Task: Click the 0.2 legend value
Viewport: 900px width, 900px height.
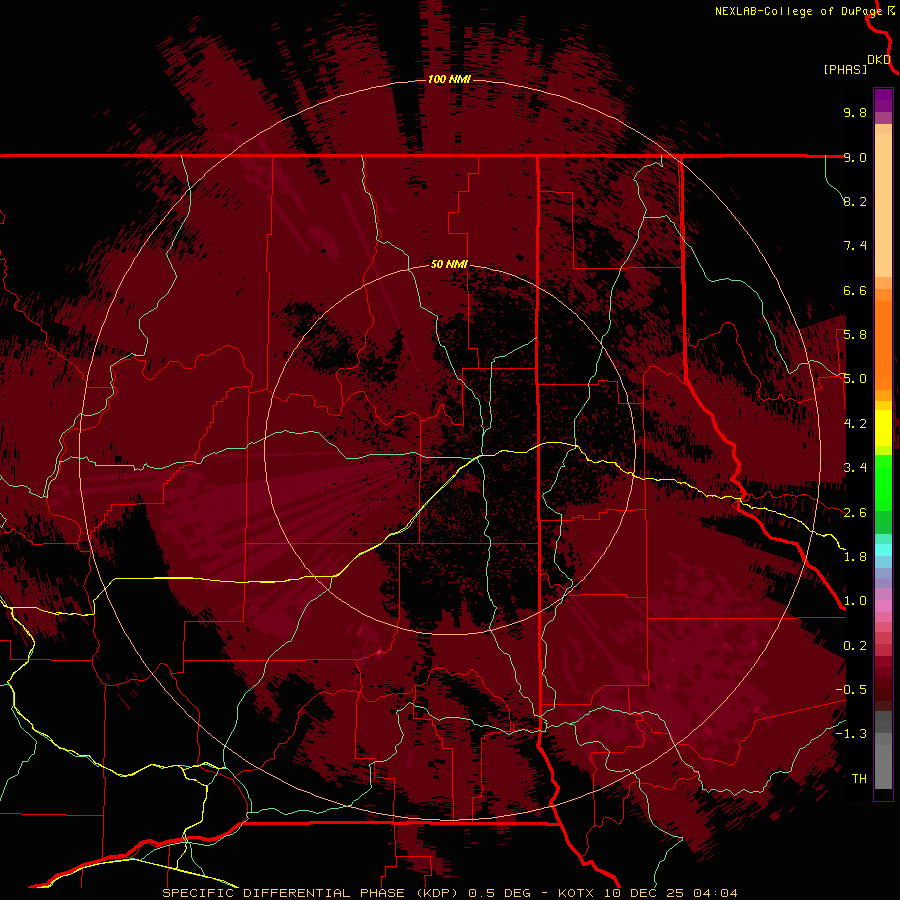Action: (x=855, y=646)
